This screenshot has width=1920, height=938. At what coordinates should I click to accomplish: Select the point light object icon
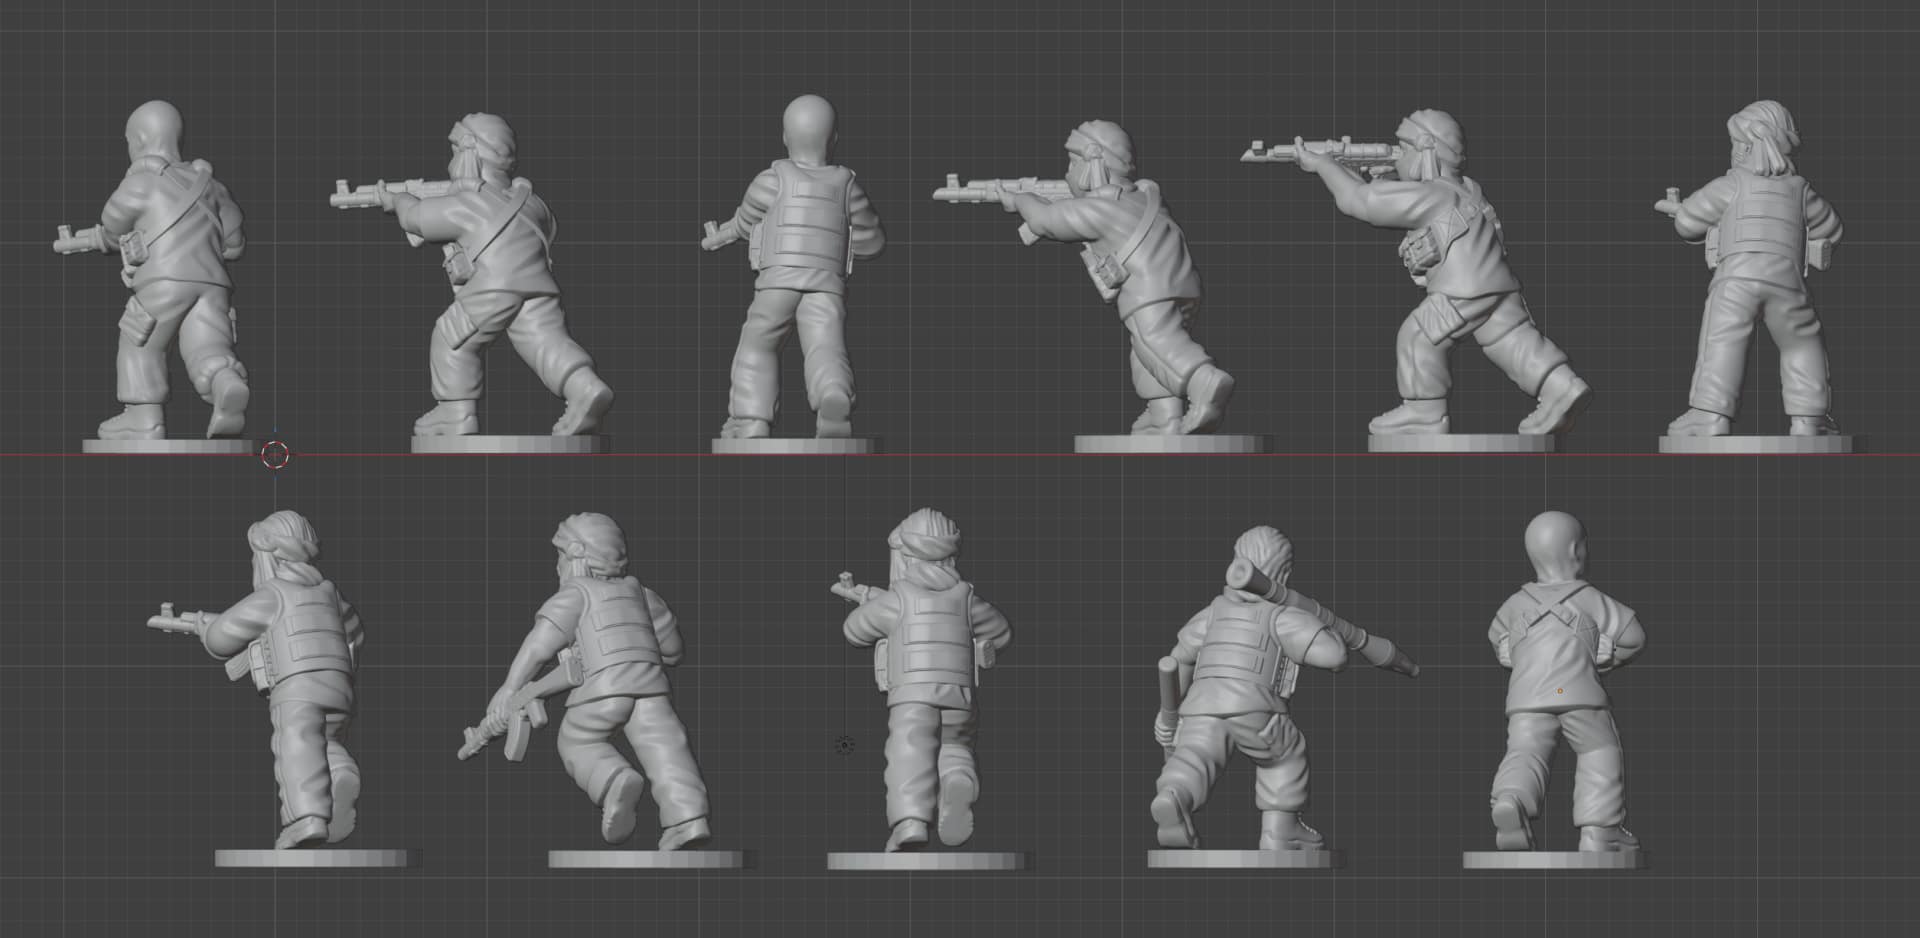coord(844,745)
